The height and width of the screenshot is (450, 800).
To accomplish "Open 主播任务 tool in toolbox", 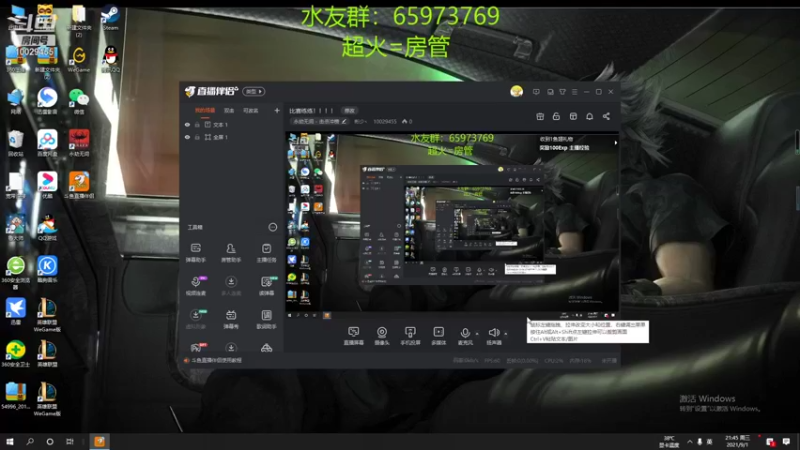I will point(266,253).
